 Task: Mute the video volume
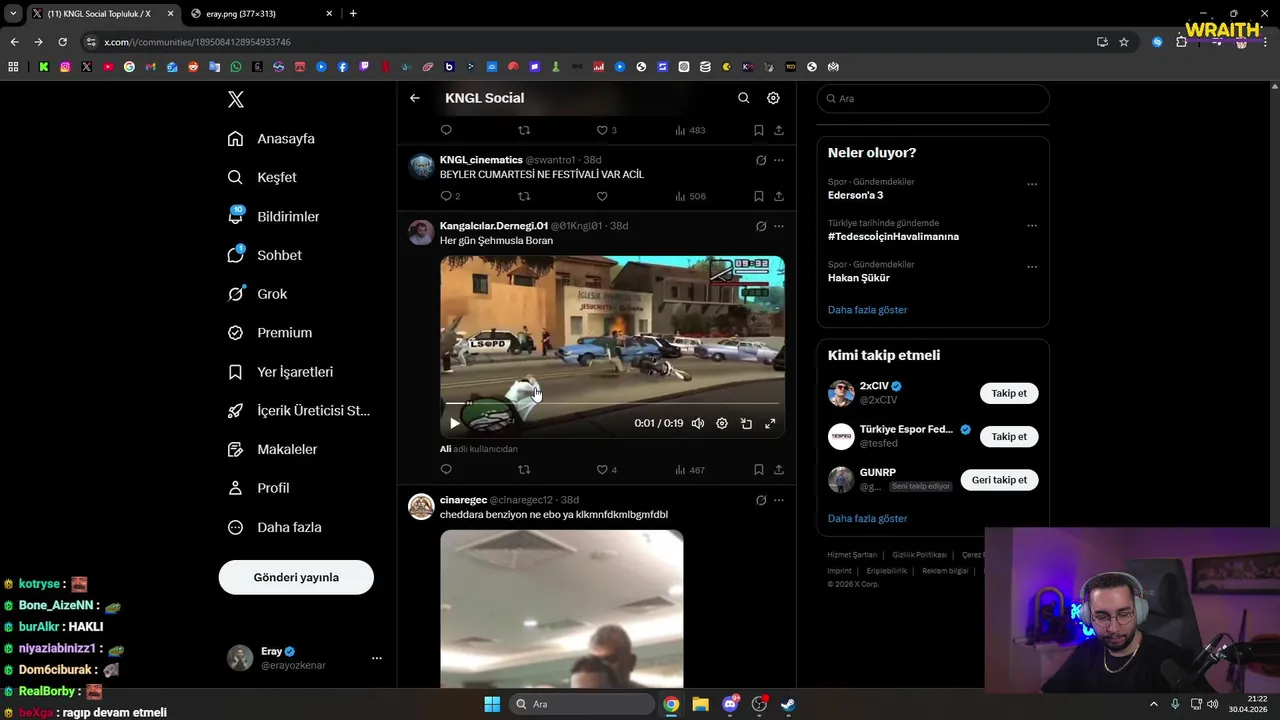pos(698,423)
